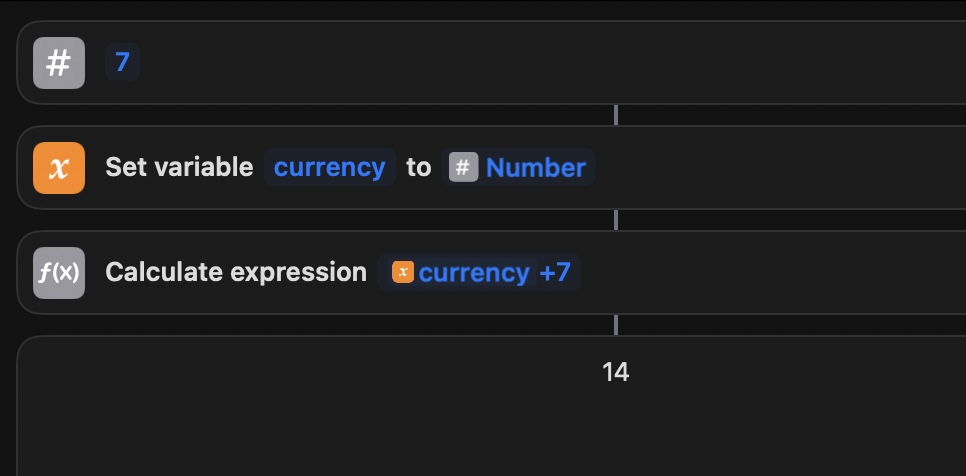Click the "Calculate expression" action title

236,272
